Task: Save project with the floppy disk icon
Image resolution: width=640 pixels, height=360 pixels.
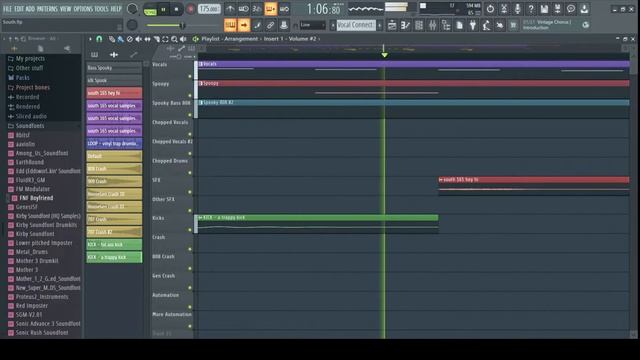Action: pos(544,9)
